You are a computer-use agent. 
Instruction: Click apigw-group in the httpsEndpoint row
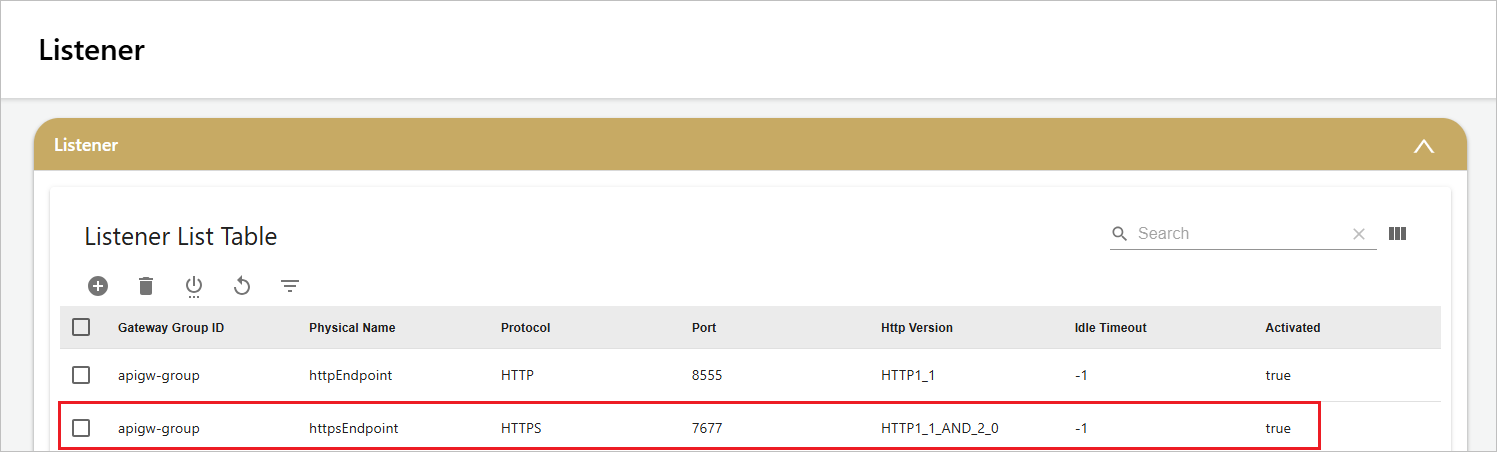159,428
